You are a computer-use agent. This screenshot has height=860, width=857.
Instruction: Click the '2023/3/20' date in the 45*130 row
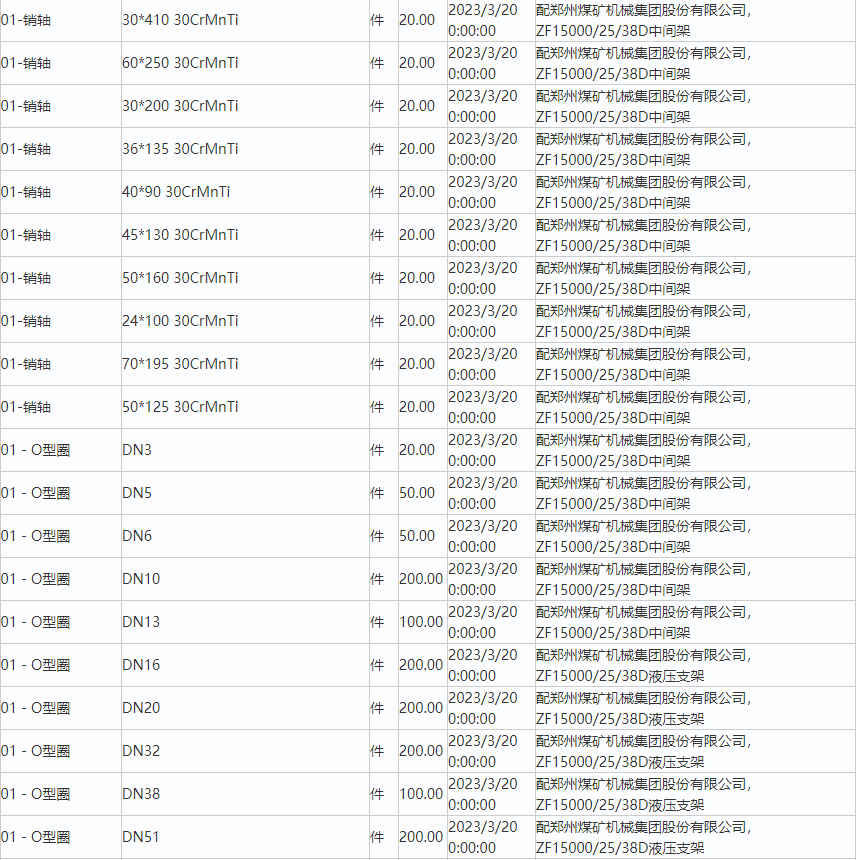[483, 225]
